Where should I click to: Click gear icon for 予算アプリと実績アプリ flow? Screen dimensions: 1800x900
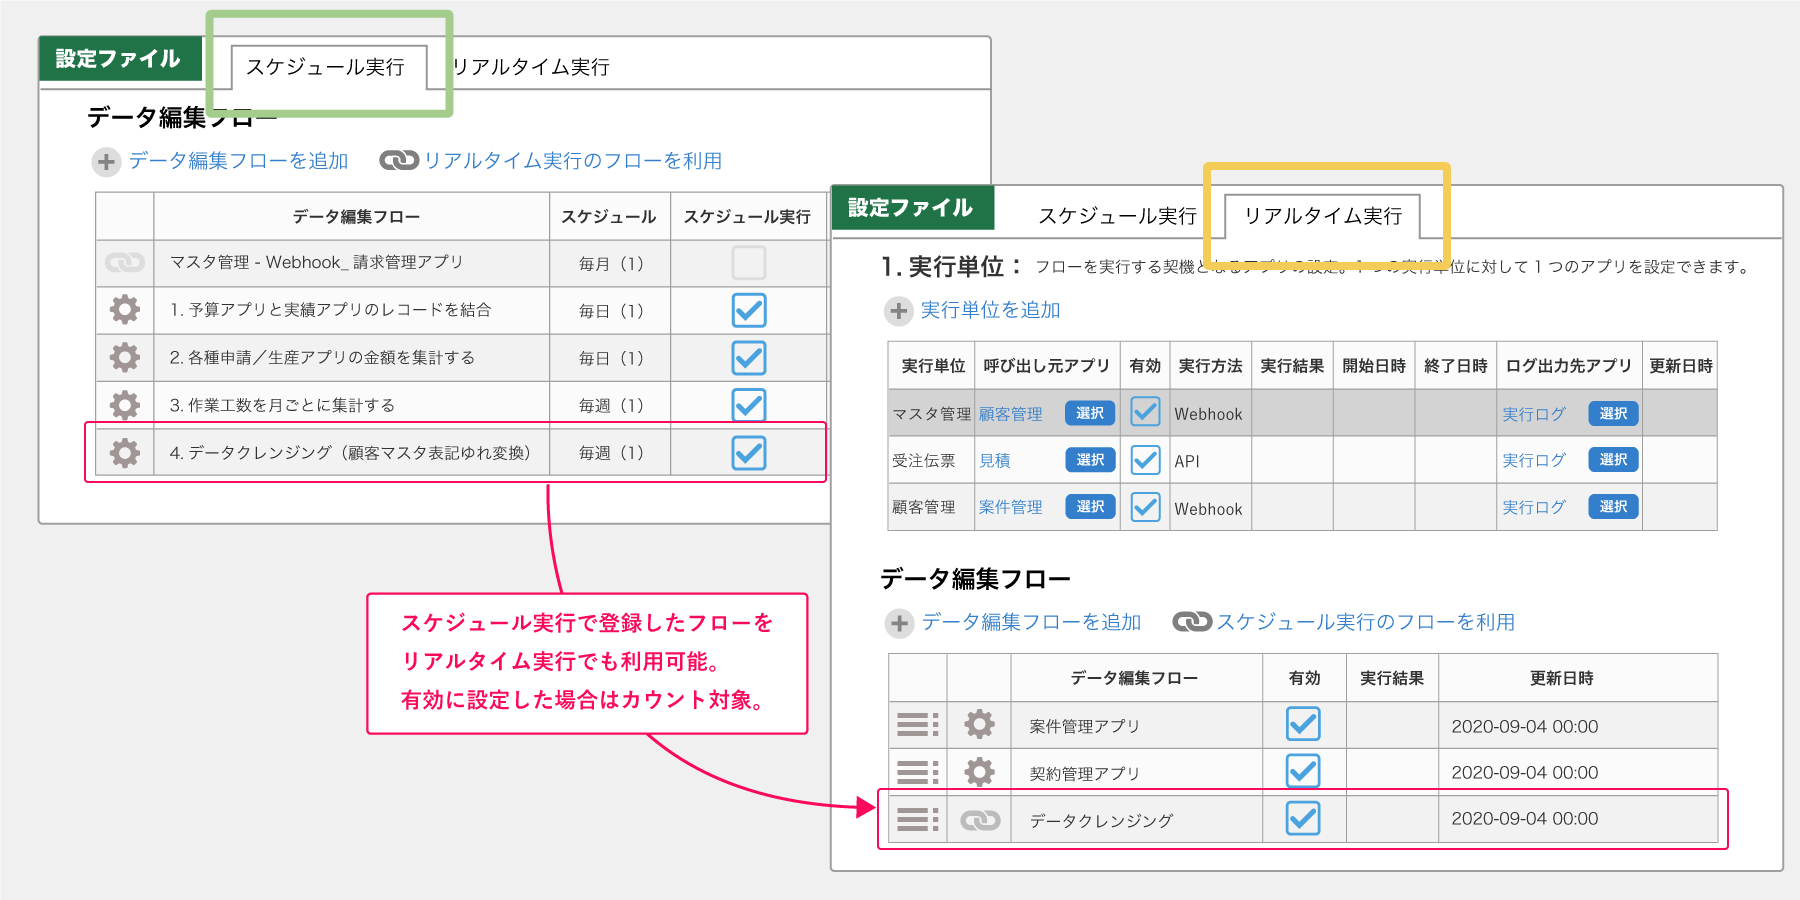point(125,310)
